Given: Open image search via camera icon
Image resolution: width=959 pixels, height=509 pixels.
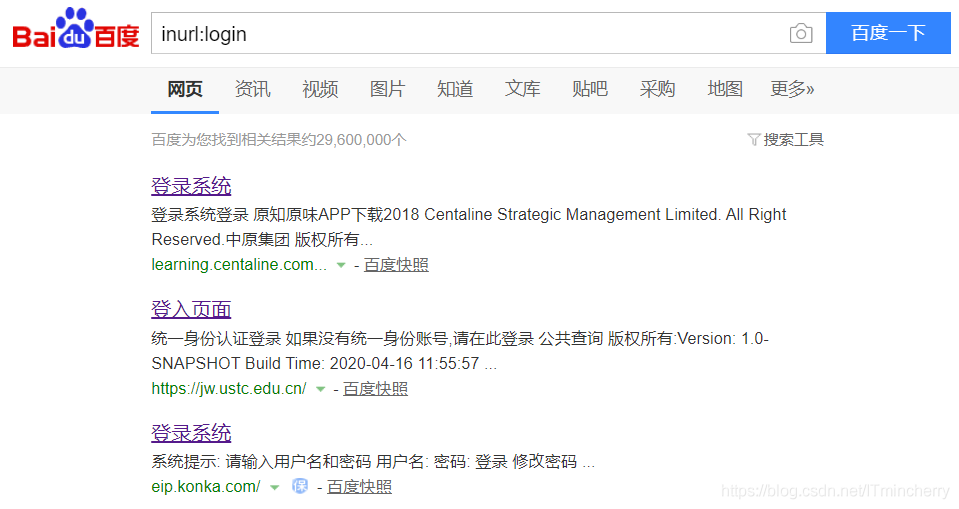Looking at the screenshot, I should click(x=801, y=33).
